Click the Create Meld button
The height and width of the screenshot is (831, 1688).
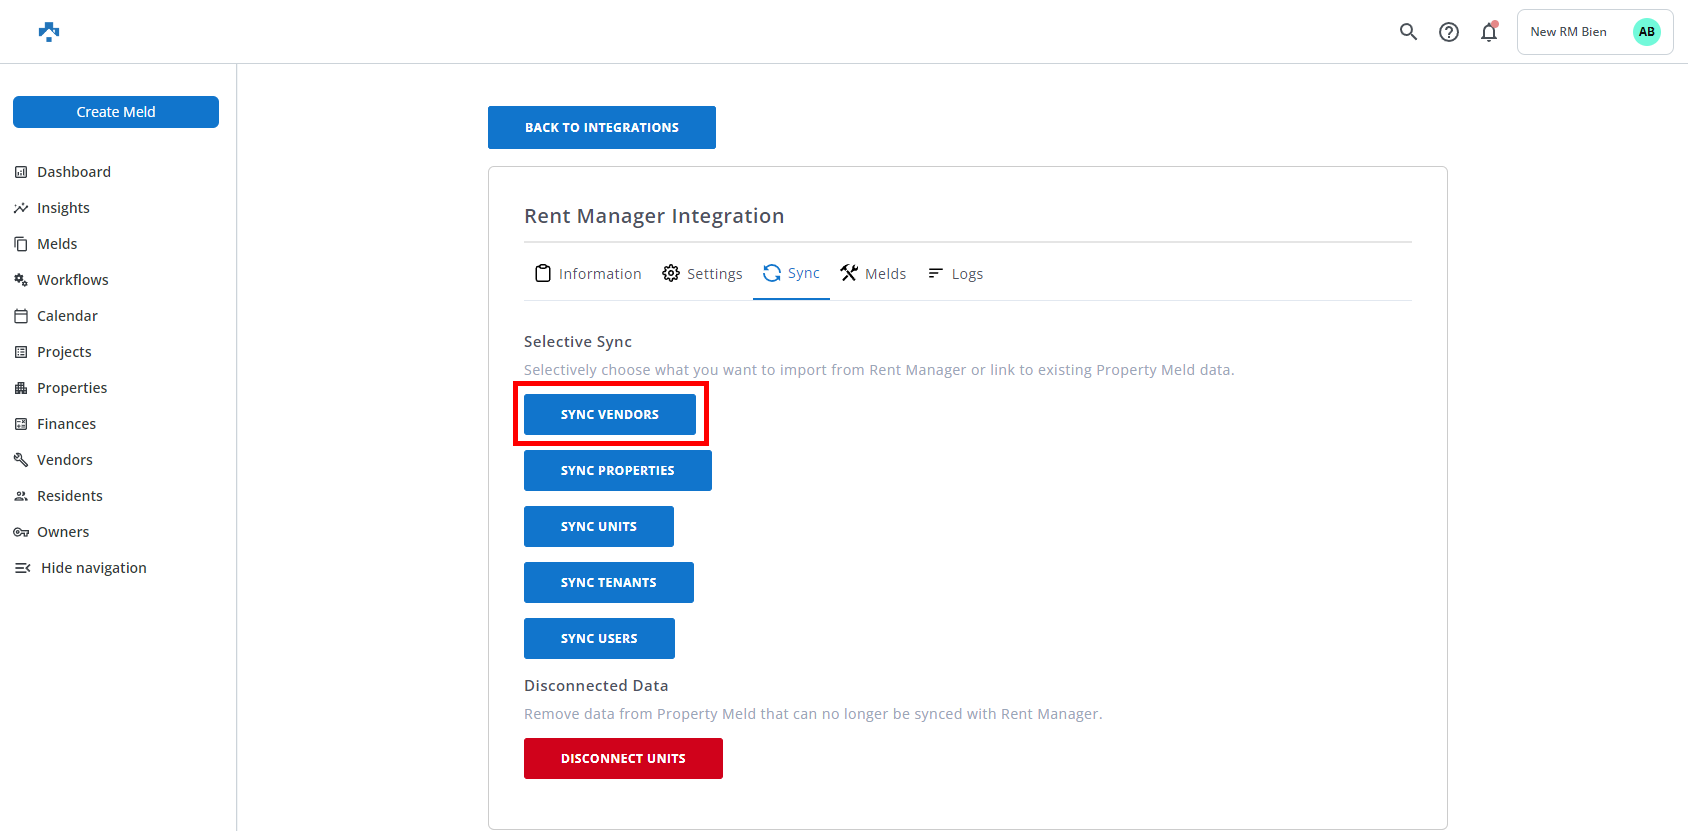point(116,112)
